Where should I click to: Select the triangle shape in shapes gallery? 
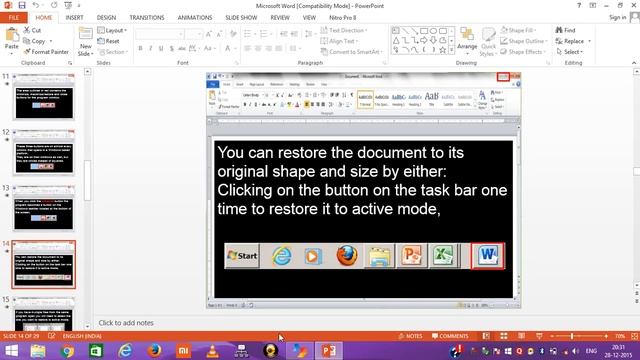pos(396,40)
